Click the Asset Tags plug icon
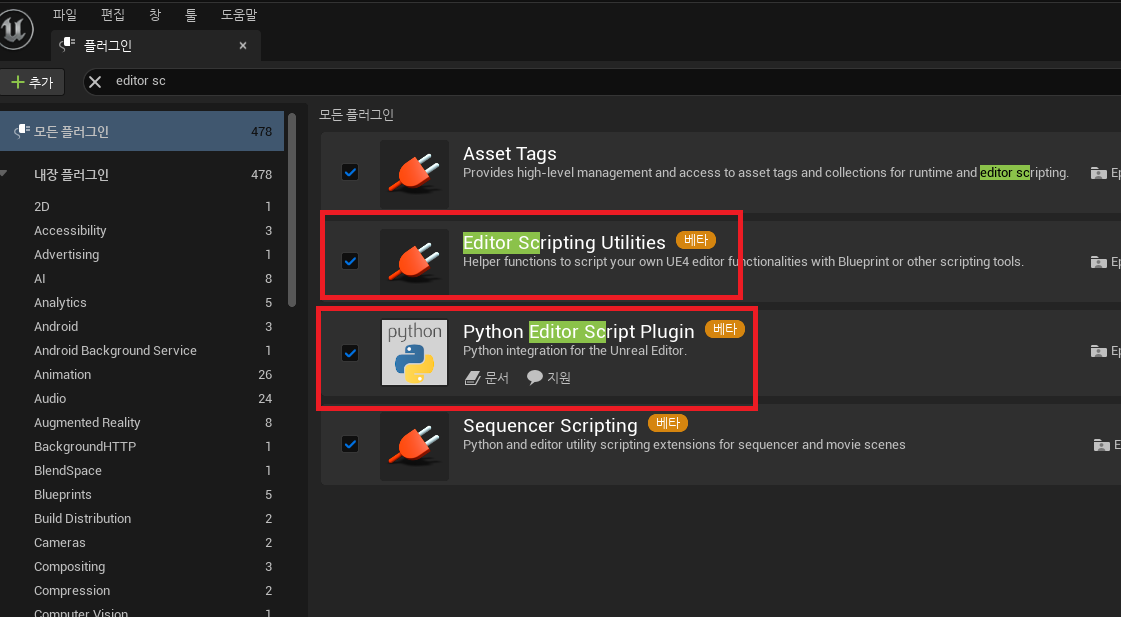Screen dimensions: 1121x617 tap(415, 173)
